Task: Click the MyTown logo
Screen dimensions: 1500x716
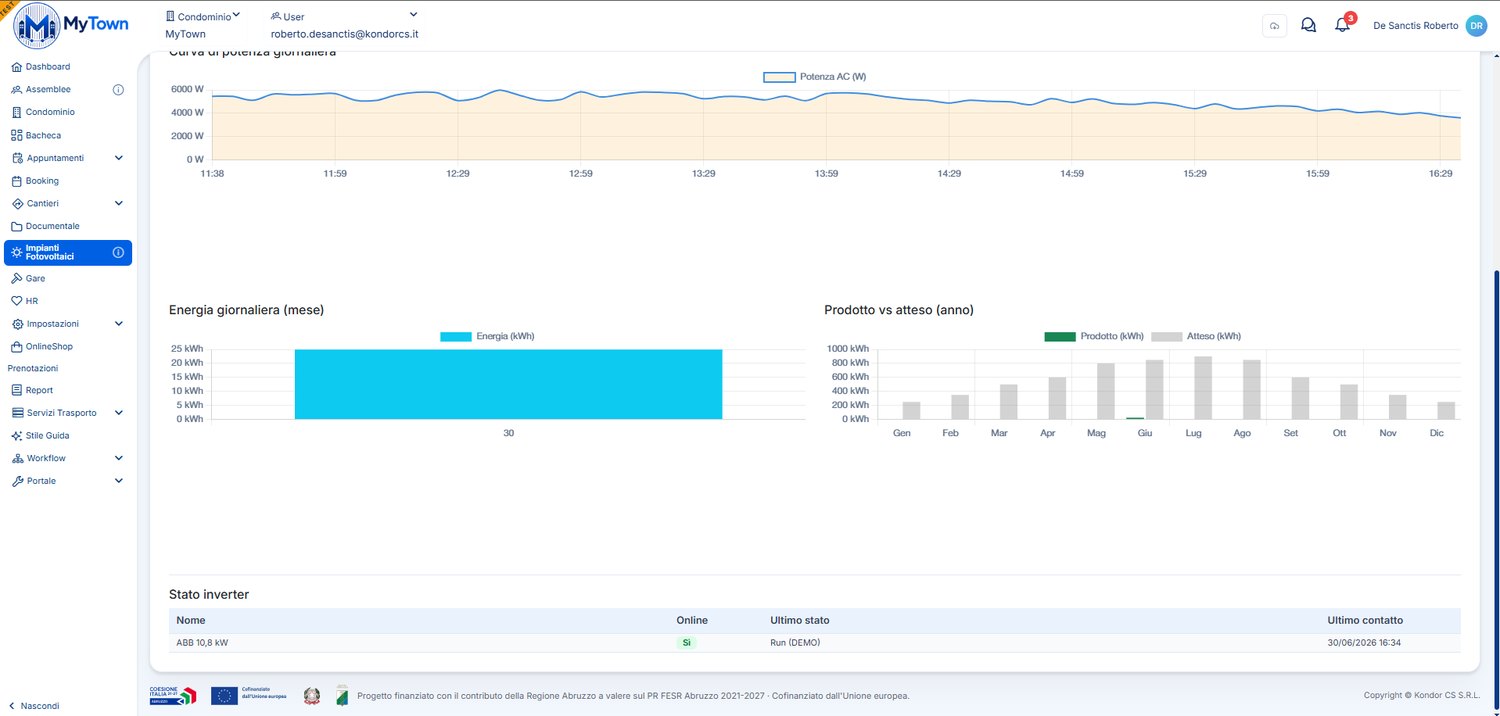Action: (x=70, y=26)
